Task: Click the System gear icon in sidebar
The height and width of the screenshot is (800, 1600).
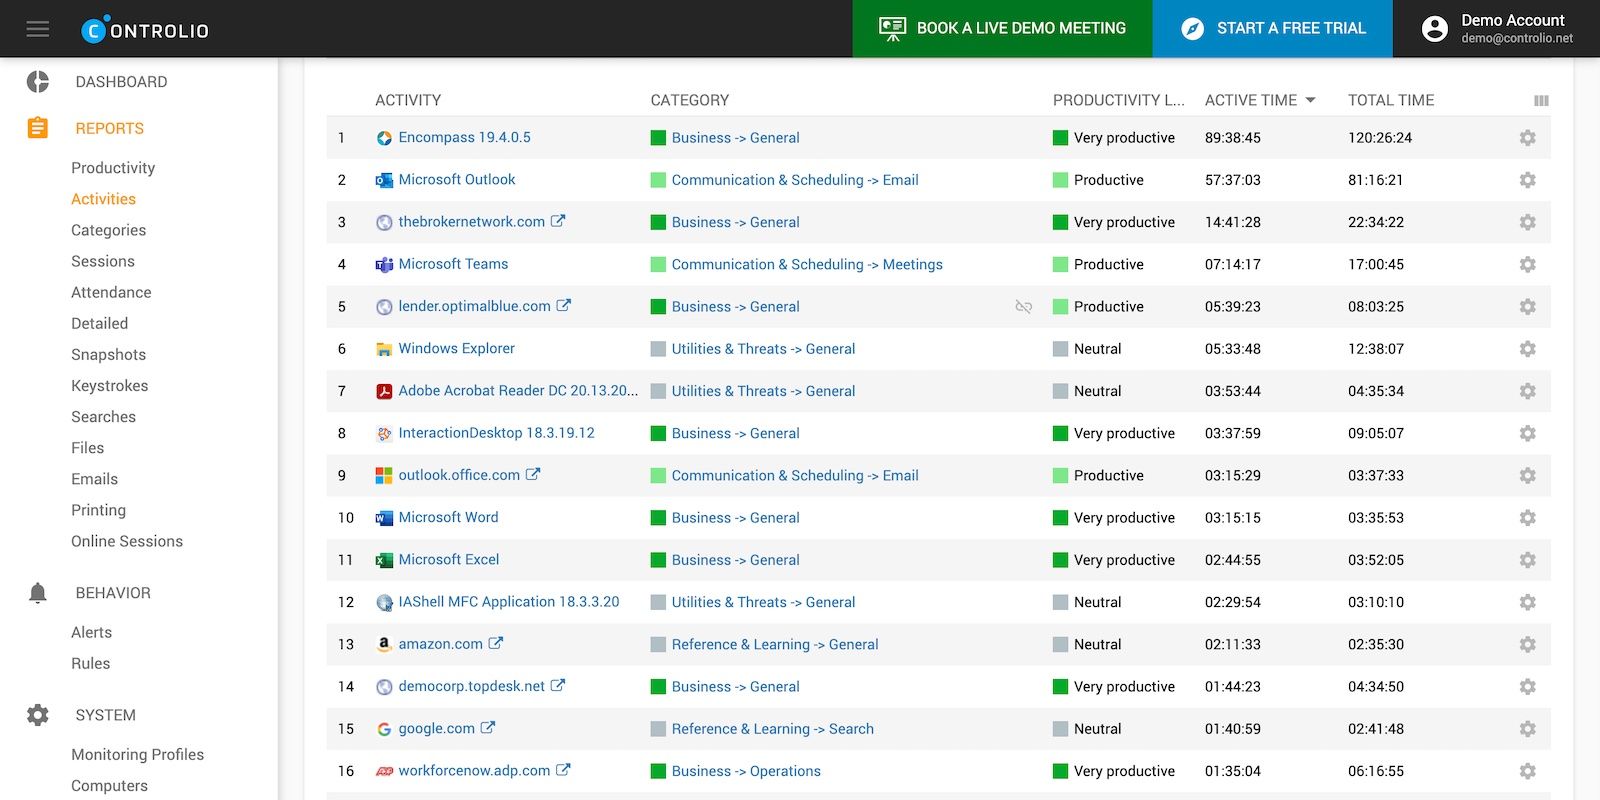Action: click(38, 715)
